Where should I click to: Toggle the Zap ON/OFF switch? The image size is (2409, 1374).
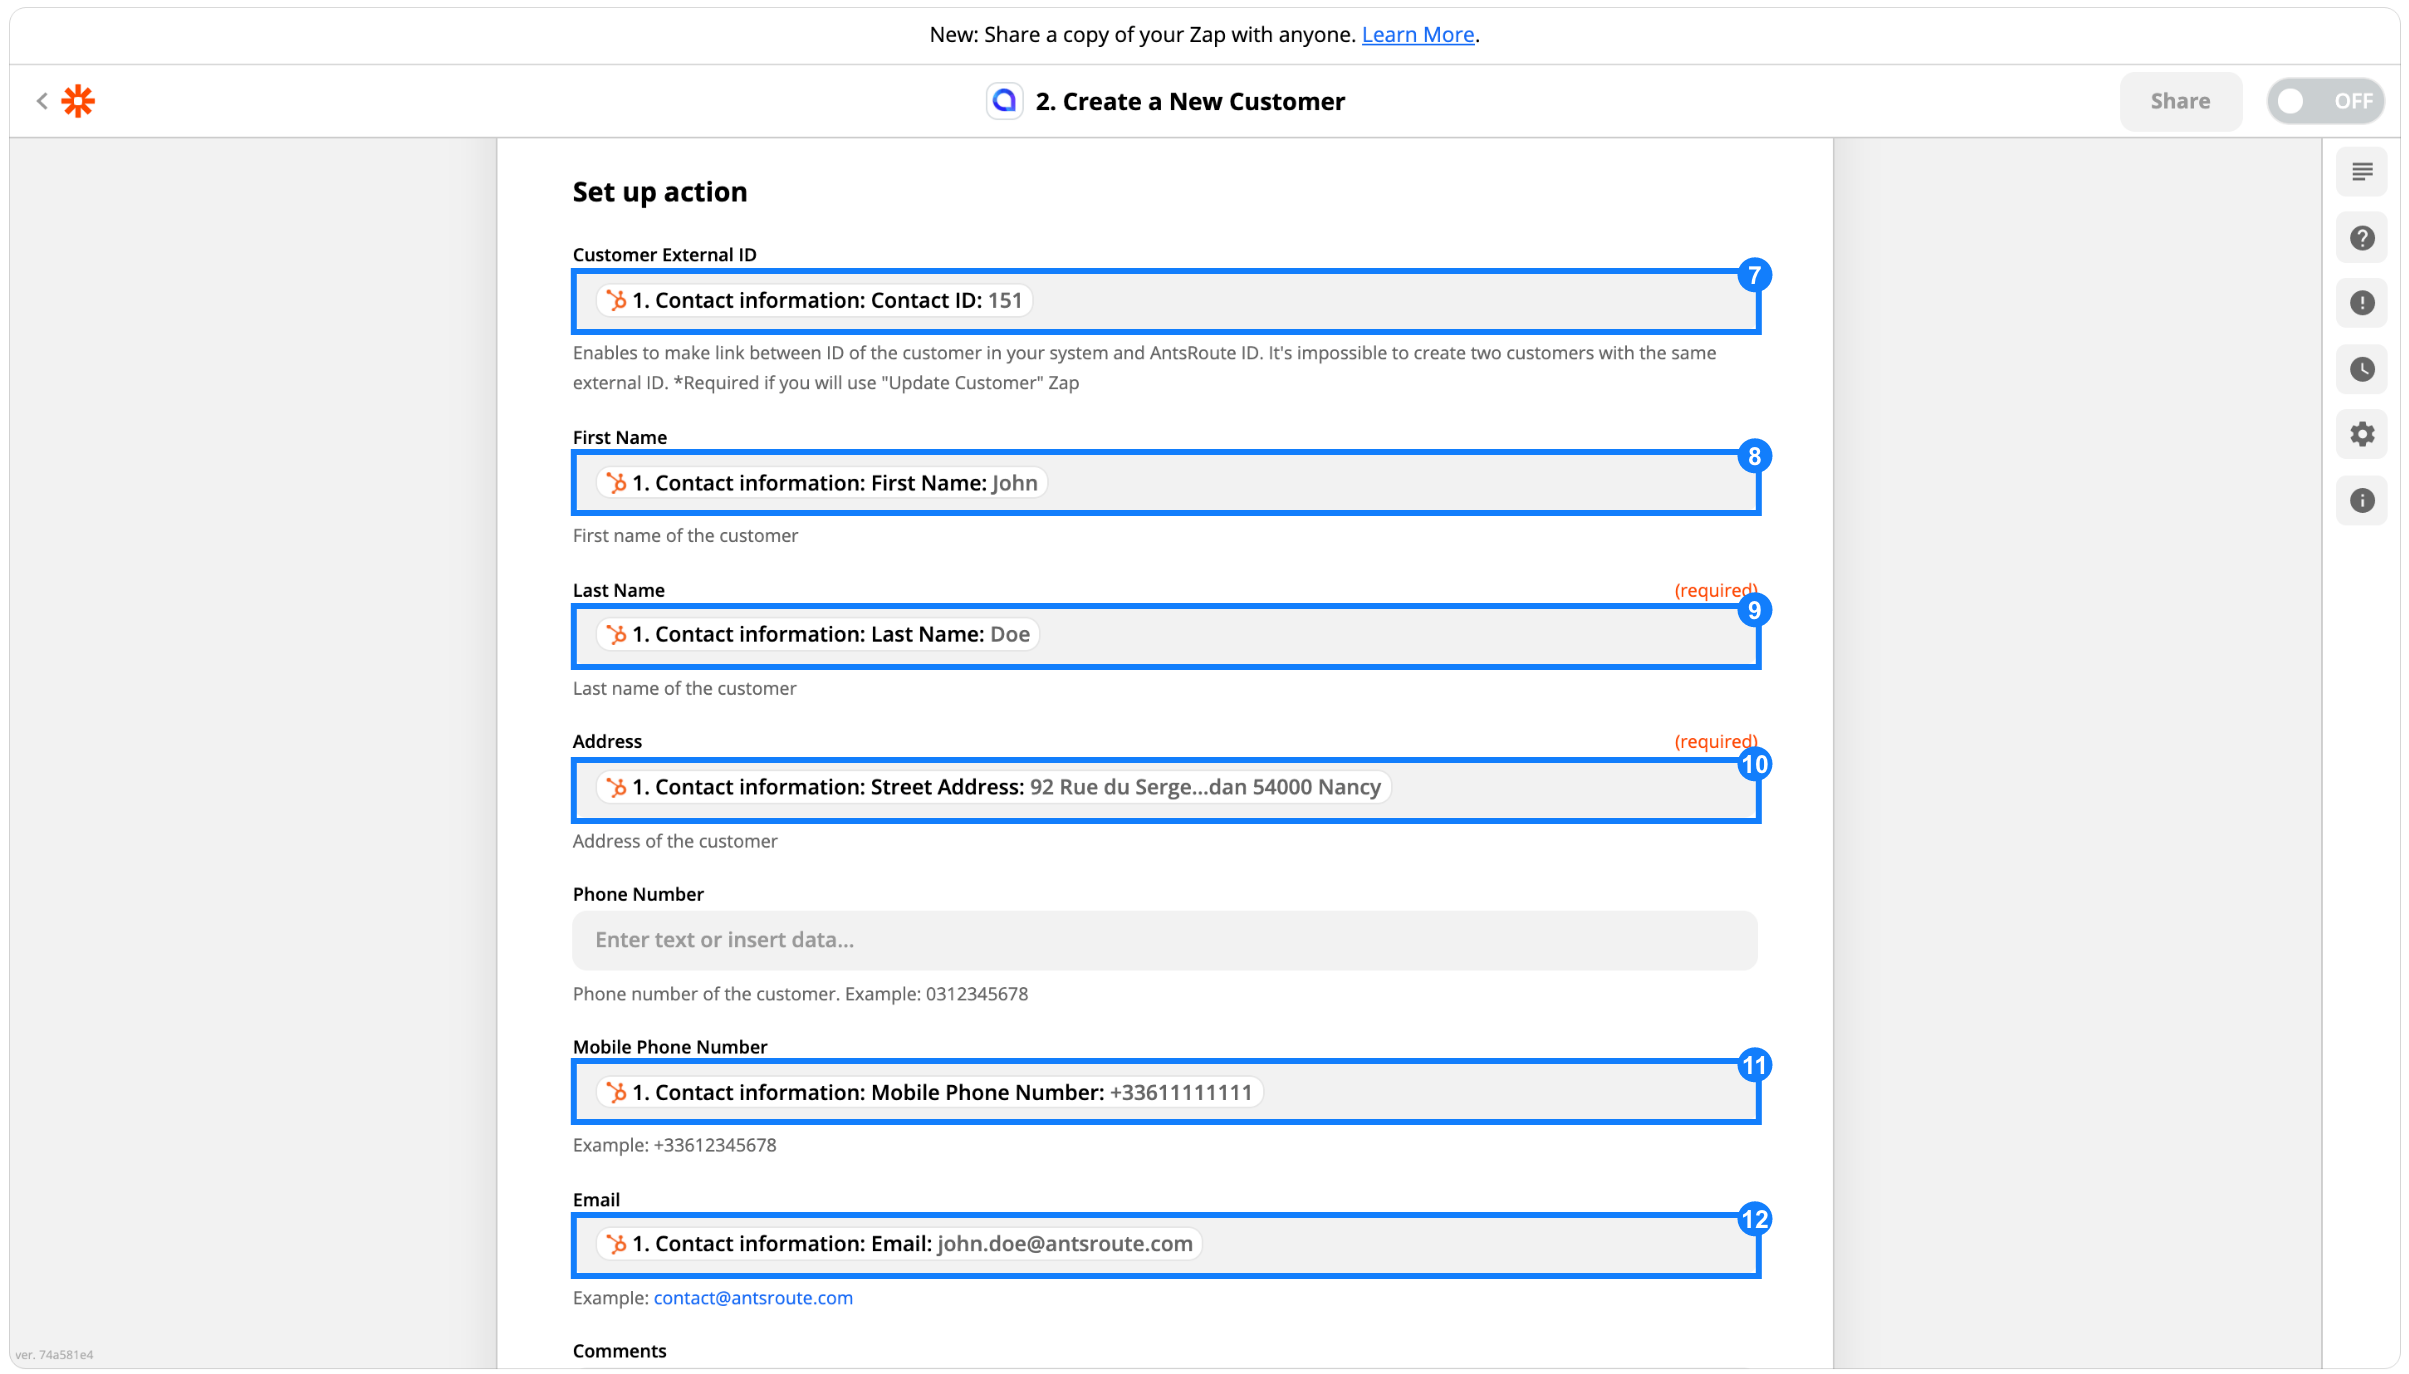pyautogui.click(x=2326, y=101)
